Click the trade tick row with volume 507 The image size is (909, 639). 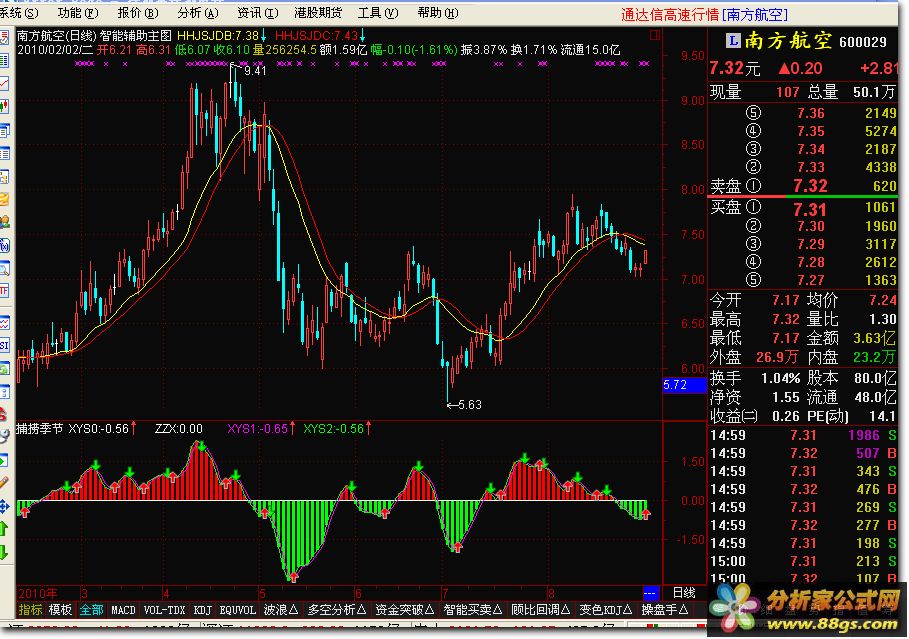click(803, 453)
